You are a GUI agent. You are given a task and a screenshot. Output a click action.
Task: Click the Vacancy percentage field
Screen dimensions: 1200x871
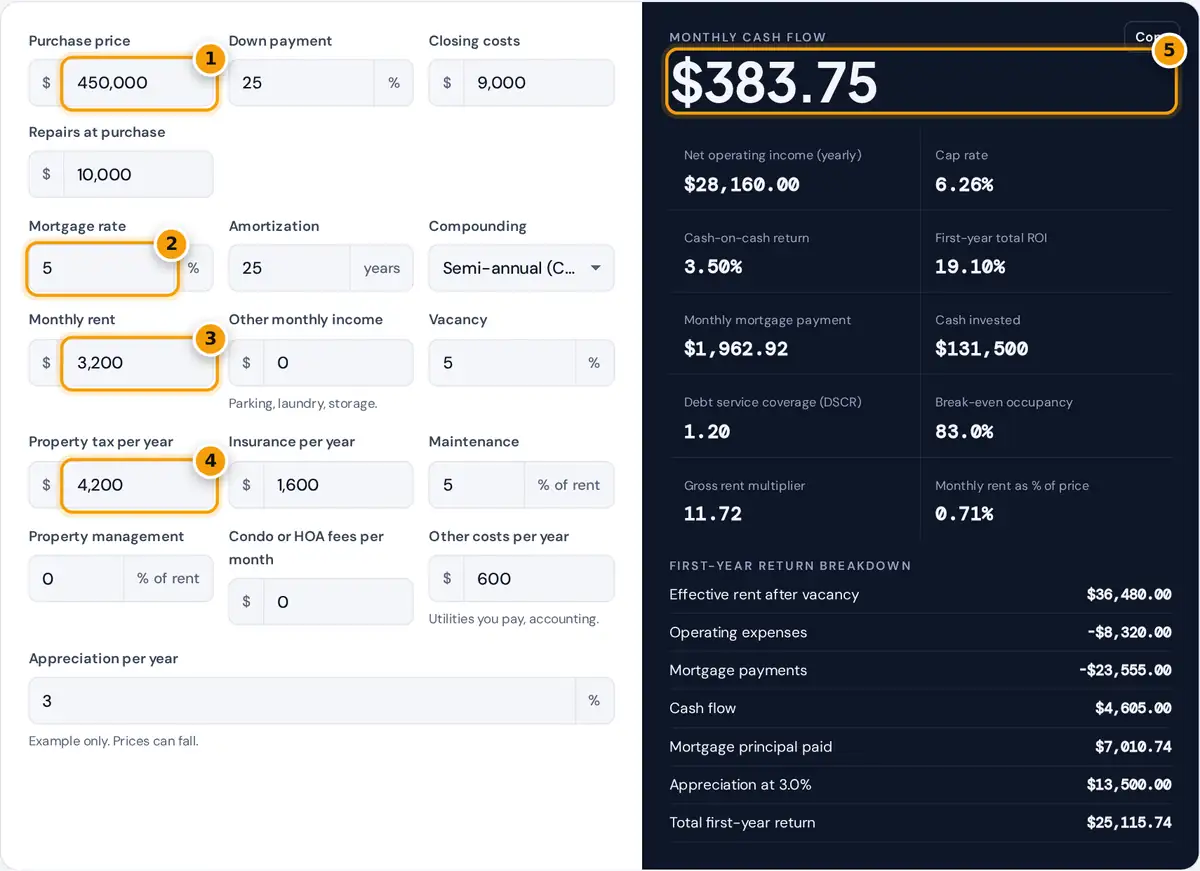click(x=501, y=363)
